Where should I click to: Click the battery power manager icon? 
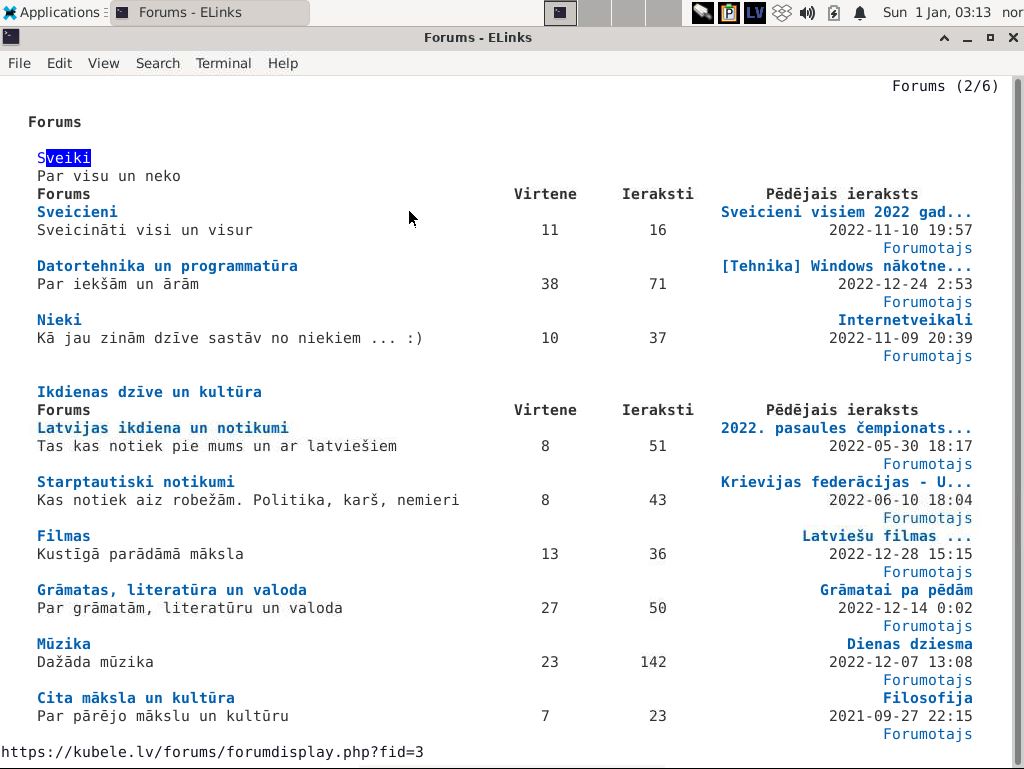834,13
